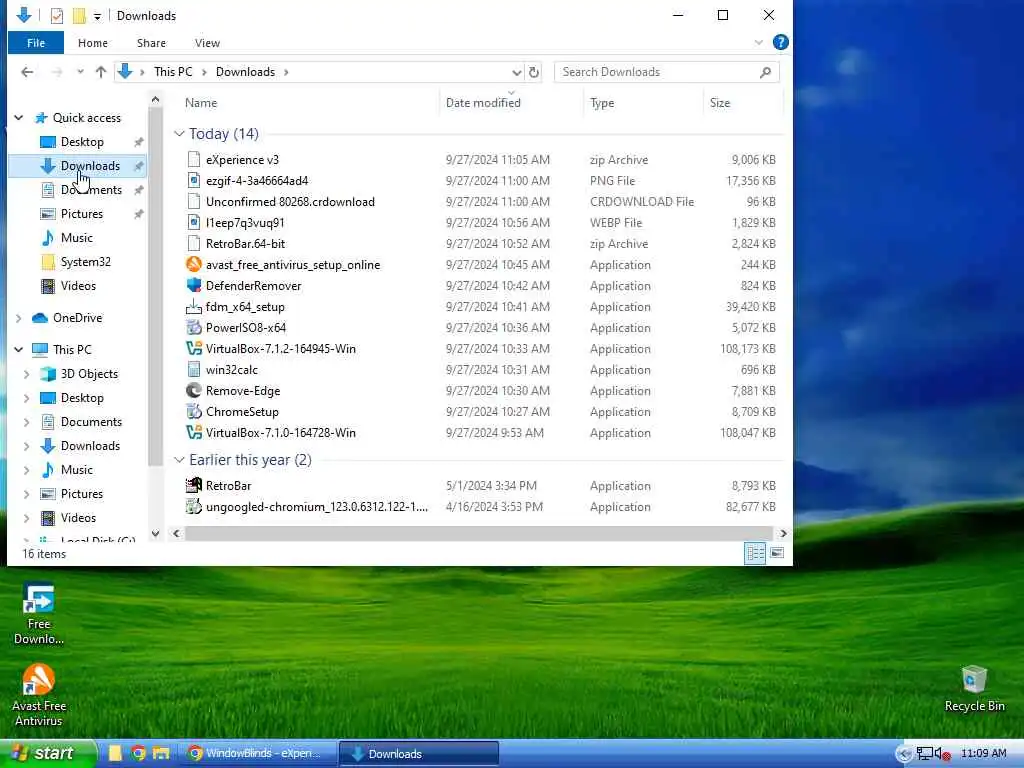
Task: Click This PC in the breadcrumb path
Action: coord(173,72)
